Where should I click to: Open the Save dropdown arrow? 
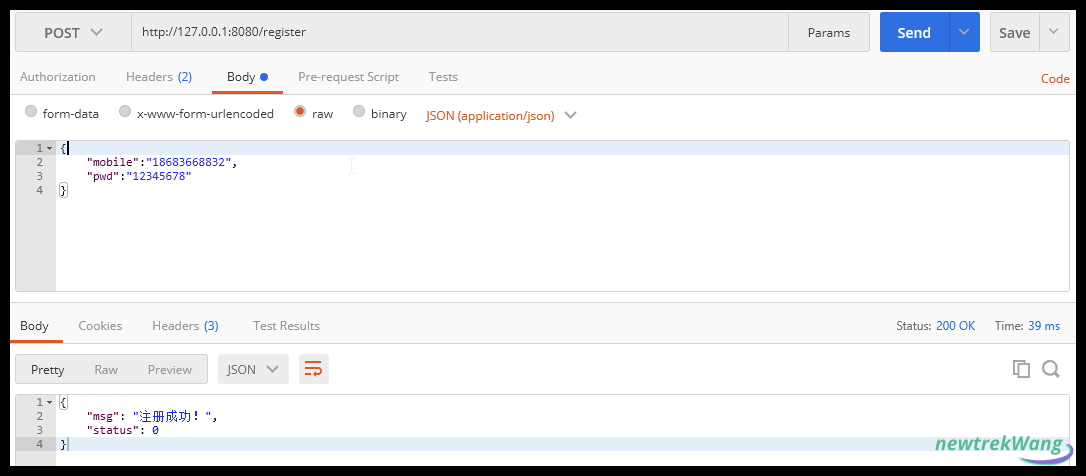click(x=1054, y=33)
